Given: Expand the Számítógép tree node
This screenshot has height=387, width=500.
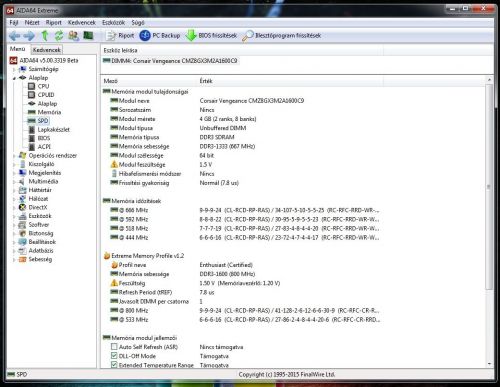Looking at the screenshot, I should (x=14, y=69).
